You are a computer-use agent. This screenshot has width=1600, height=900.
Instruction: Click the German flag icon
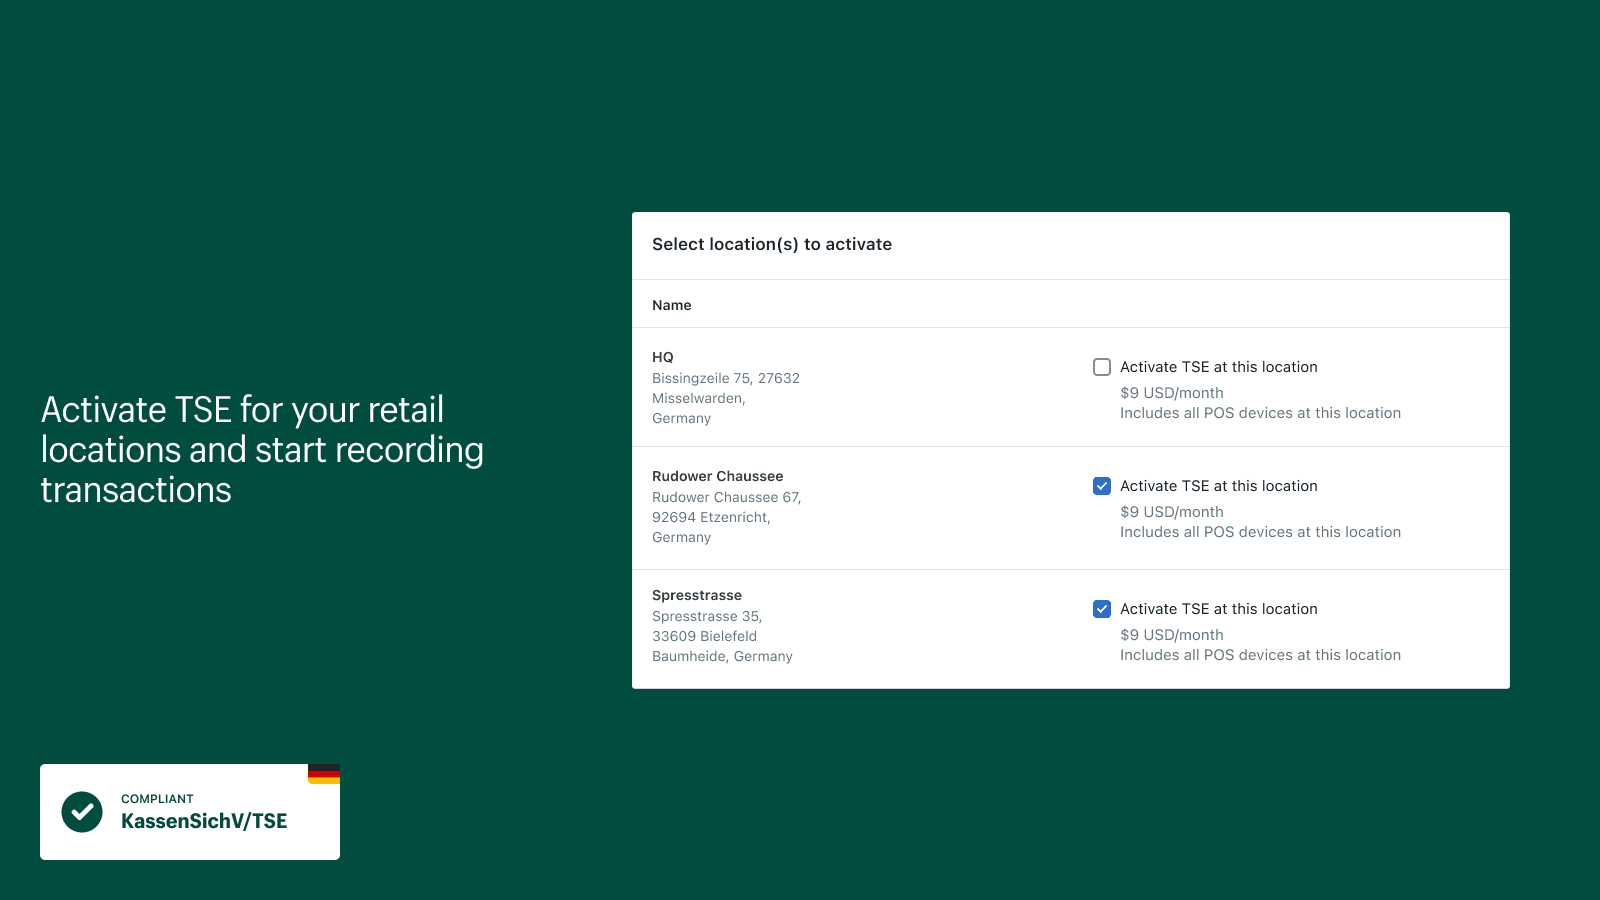coord(323,774)
